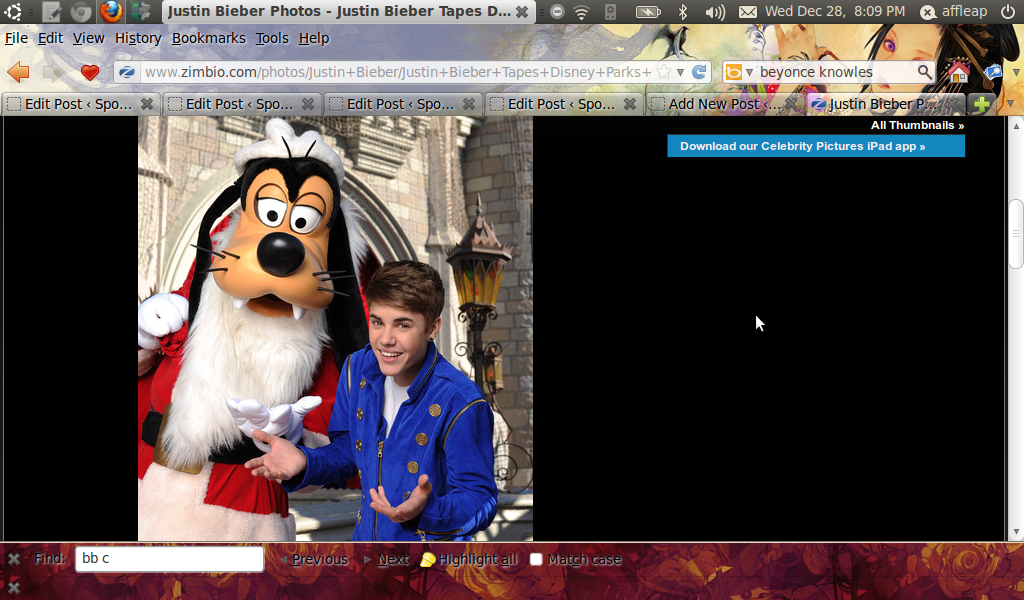
Task: Click the red heart toolbar icon
Action: (90, 72)
